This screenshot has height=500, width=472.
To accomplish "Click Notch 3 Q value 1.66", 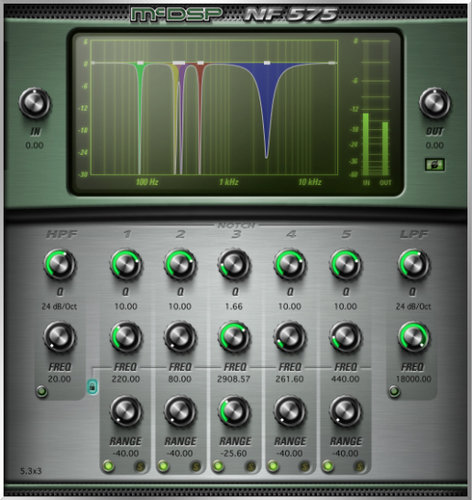I will tap(234, 306).
